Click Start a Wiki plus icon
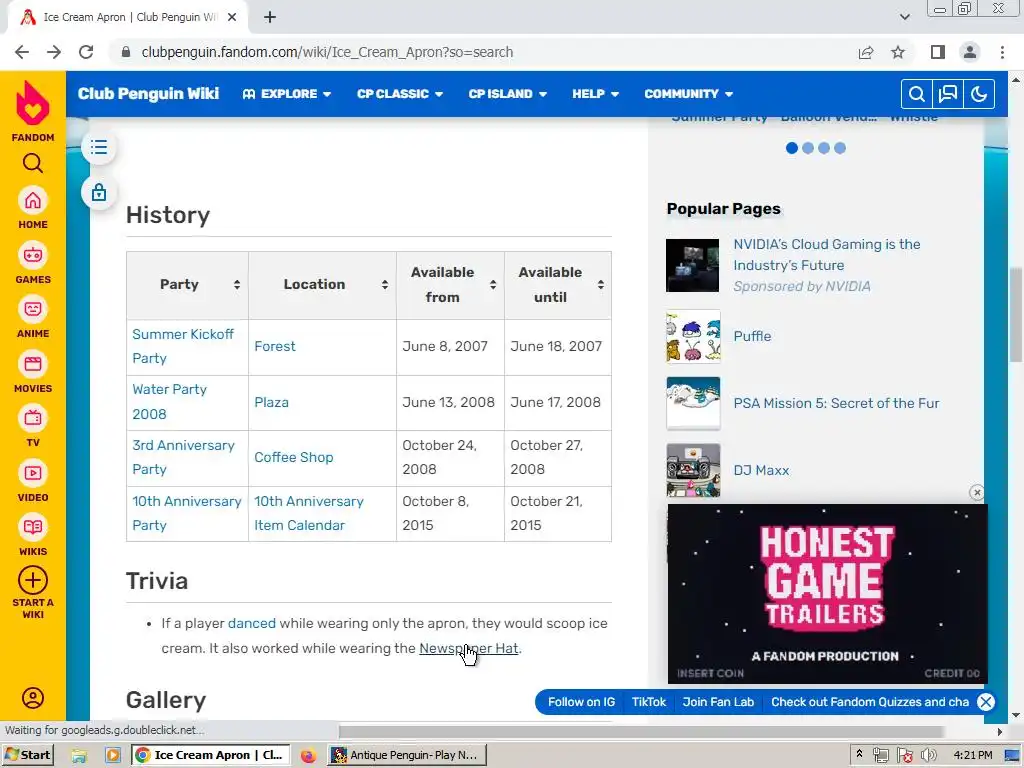This screenshot has height=768, width=1024. pos(33,581)
